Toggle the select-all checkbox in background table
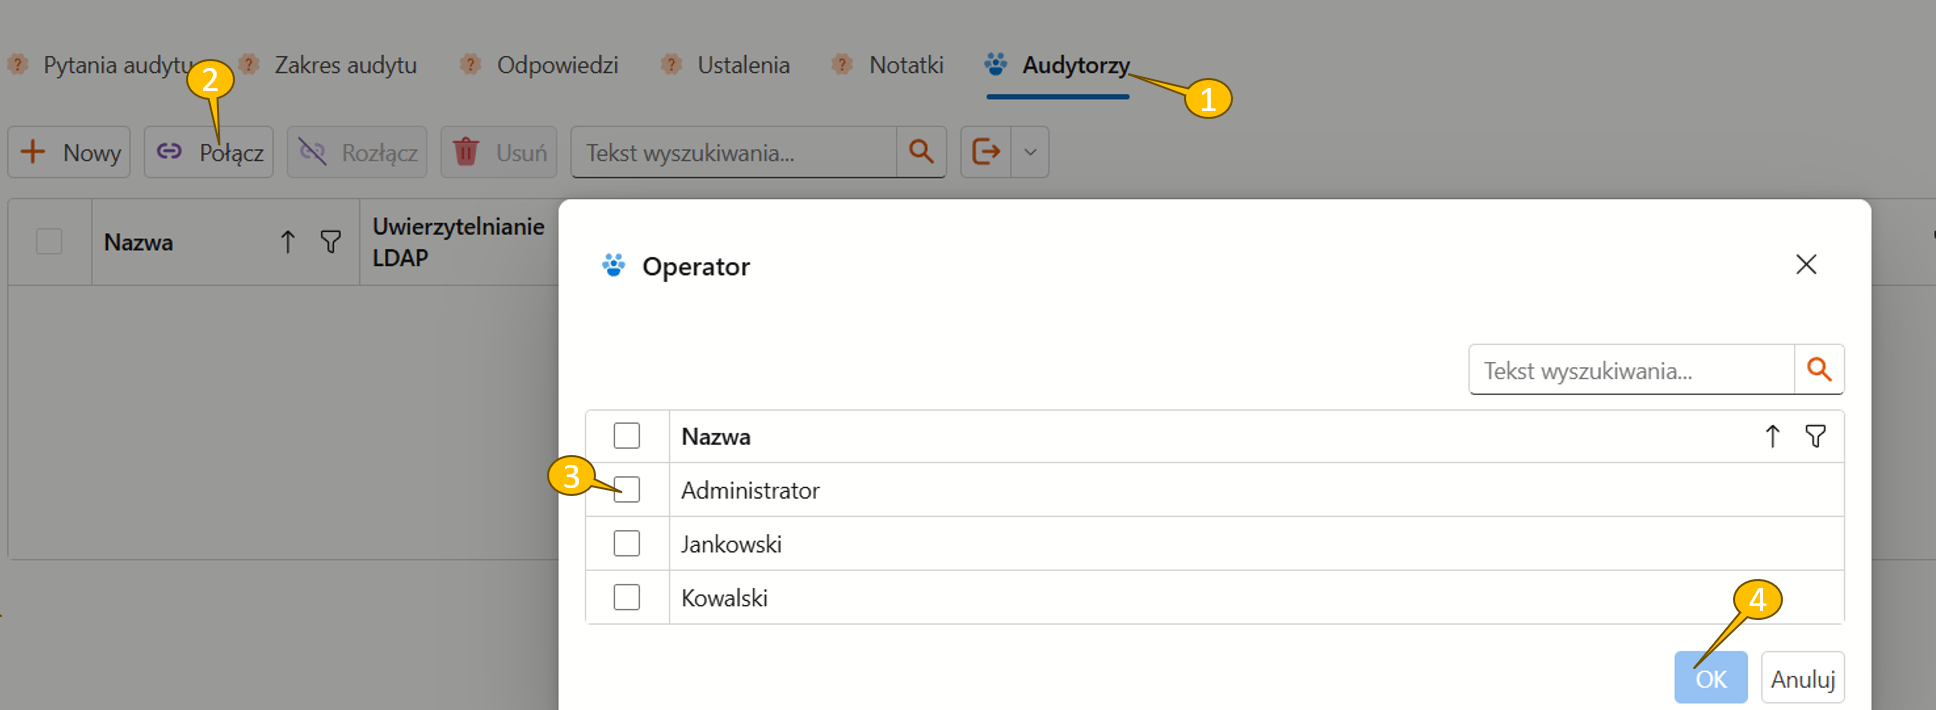The height and width of the screenshot is (710, 1936). tap(49, 242)
